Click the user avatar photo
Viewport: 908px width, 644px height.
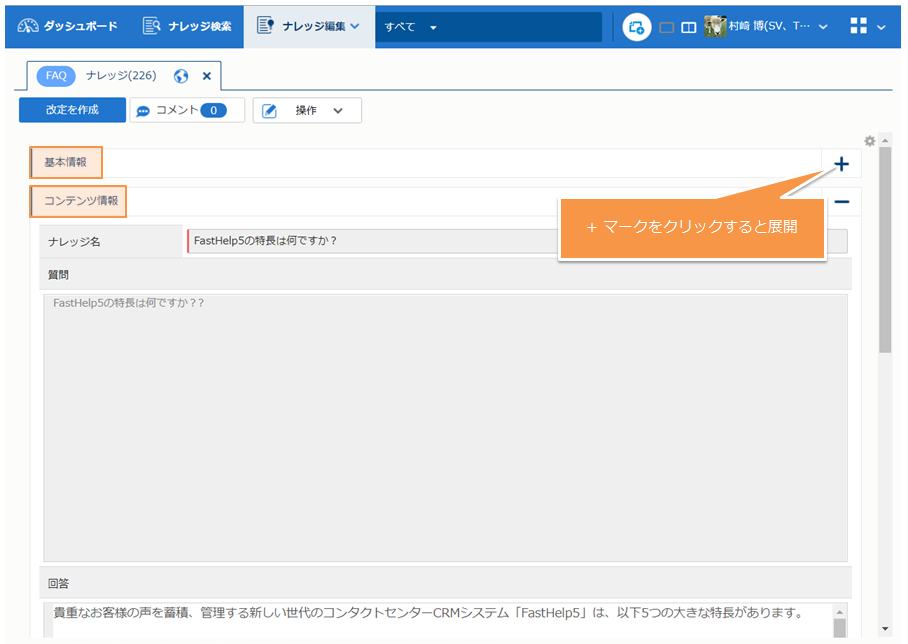715,27
